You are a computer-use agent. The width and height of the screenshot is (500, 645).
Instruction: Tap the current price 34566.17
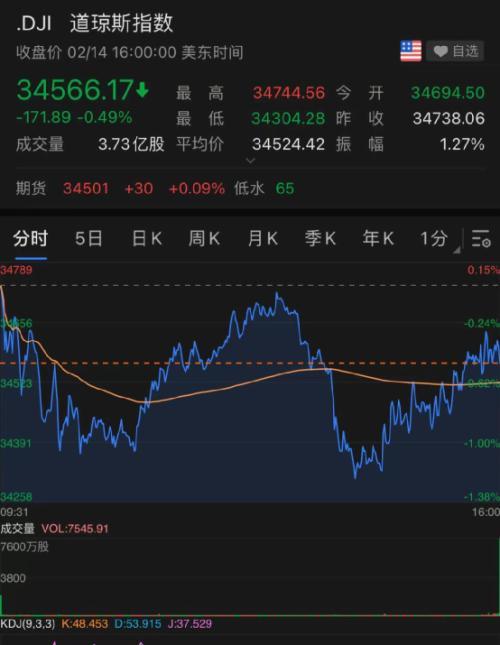(75, 90)
